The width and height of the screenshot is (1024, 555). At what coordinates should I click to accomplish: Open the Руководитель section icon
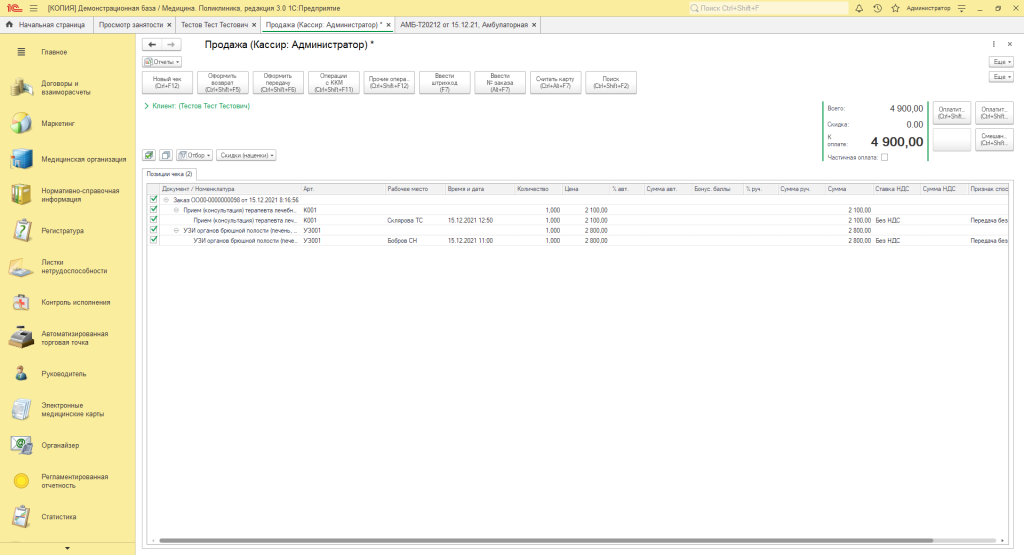pyautogui.click(x=21, y=373)
